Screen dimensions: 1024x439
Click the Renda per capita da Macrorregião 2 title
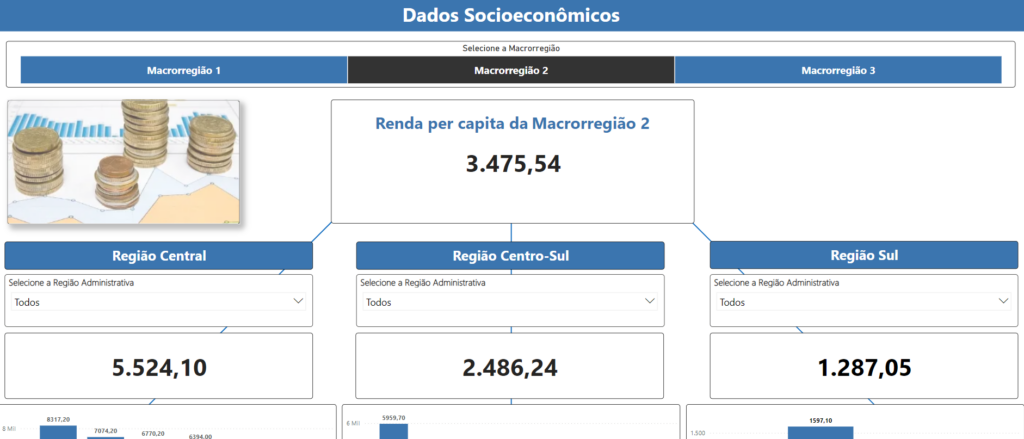click(513, 123)
